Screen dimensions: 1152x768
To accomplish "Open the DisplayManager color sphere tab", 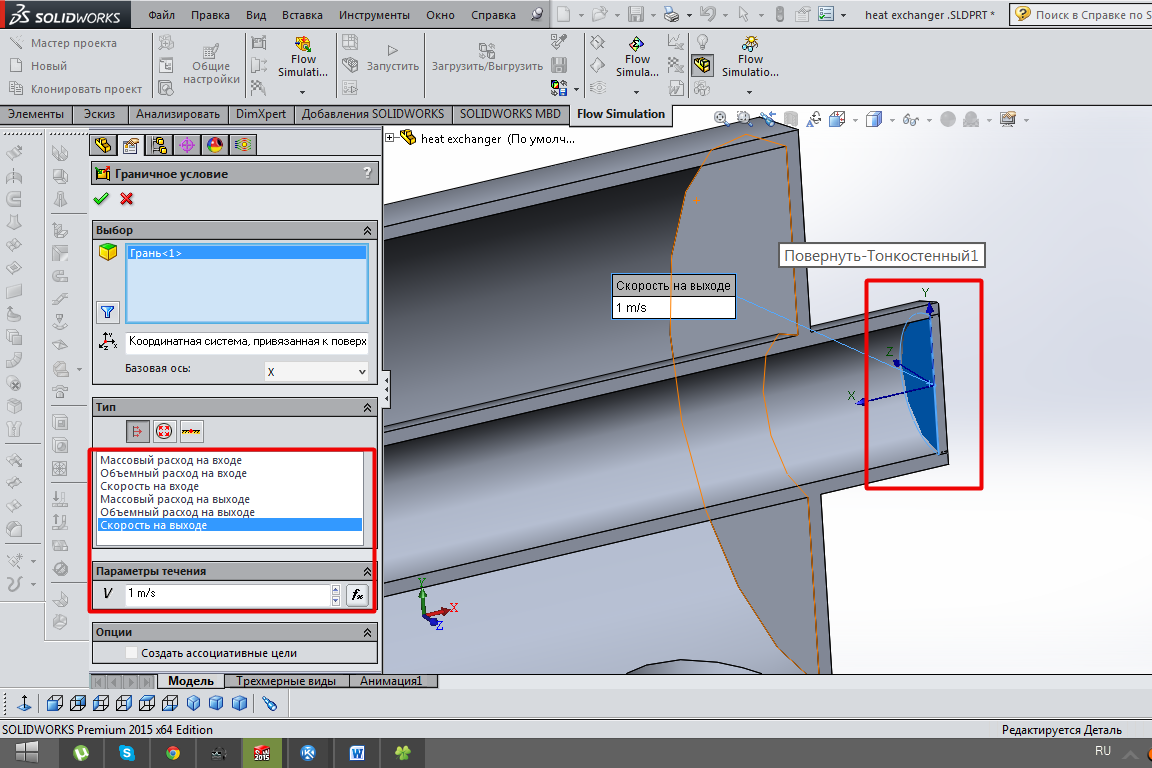I will (x=215, y=145).
